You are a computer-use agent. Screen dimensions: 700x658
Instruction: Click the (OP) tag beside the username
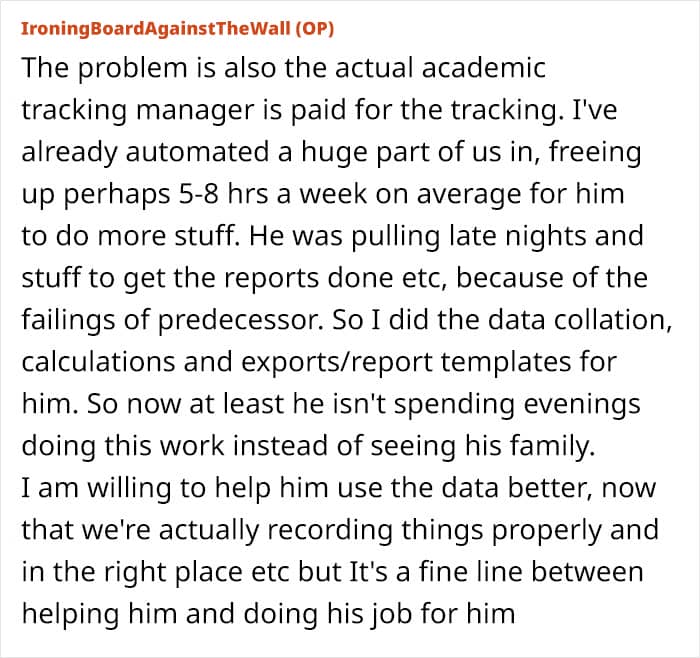tap(314, 29)
